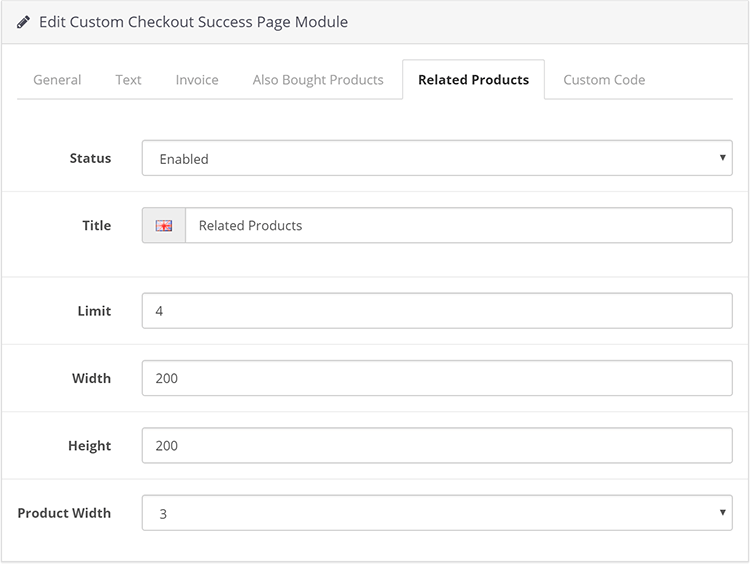Click the Title field label
Image resolution: width=750 pixels, height=564 pixels.
(x=97, y=225)
